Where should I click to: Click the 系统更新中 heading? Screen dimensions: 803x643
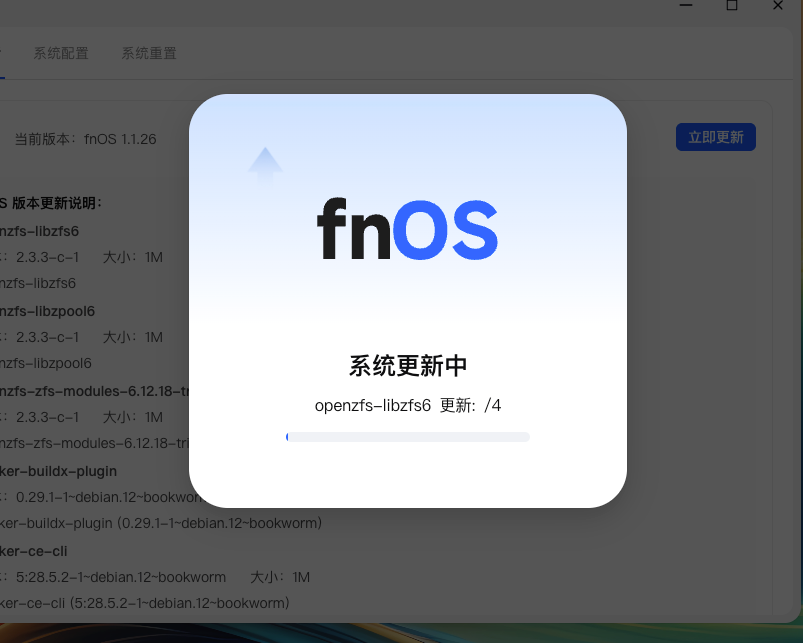tap(408, 366)
